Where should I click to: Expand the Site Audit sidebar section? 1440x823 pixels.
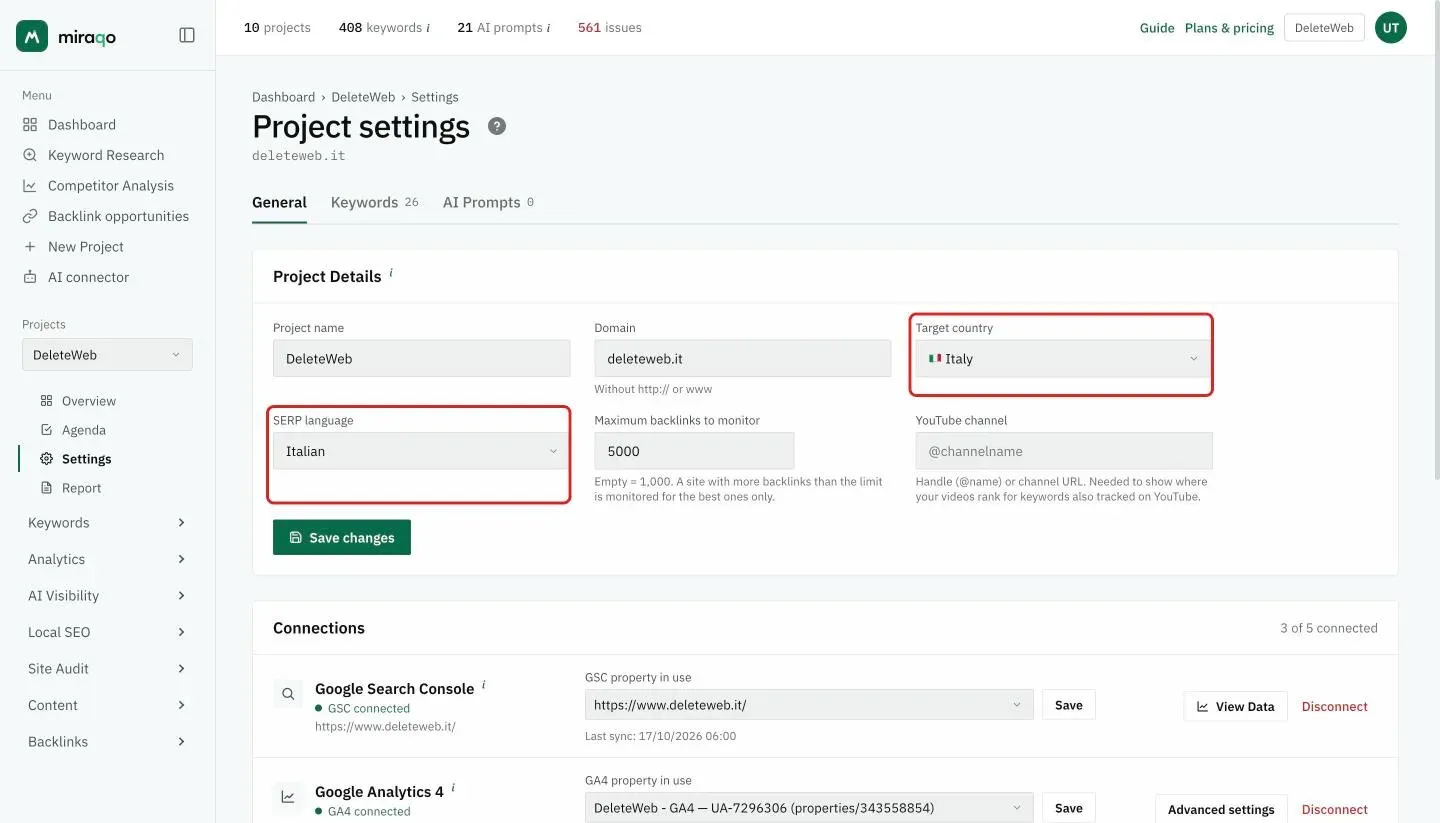107,669
